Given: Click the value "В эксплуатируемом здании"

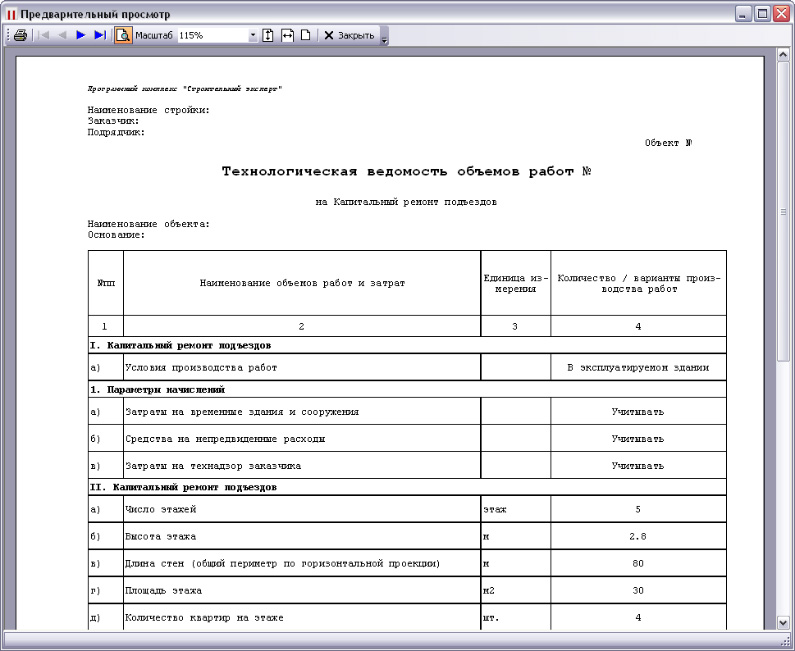Looking at the screenshot, I should point(638,368).
